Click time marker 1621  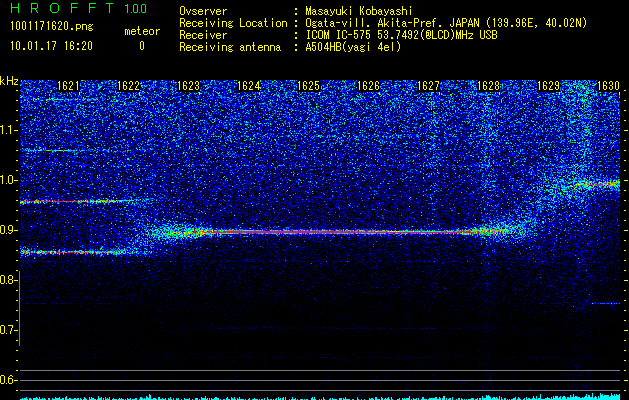[68, 86]
